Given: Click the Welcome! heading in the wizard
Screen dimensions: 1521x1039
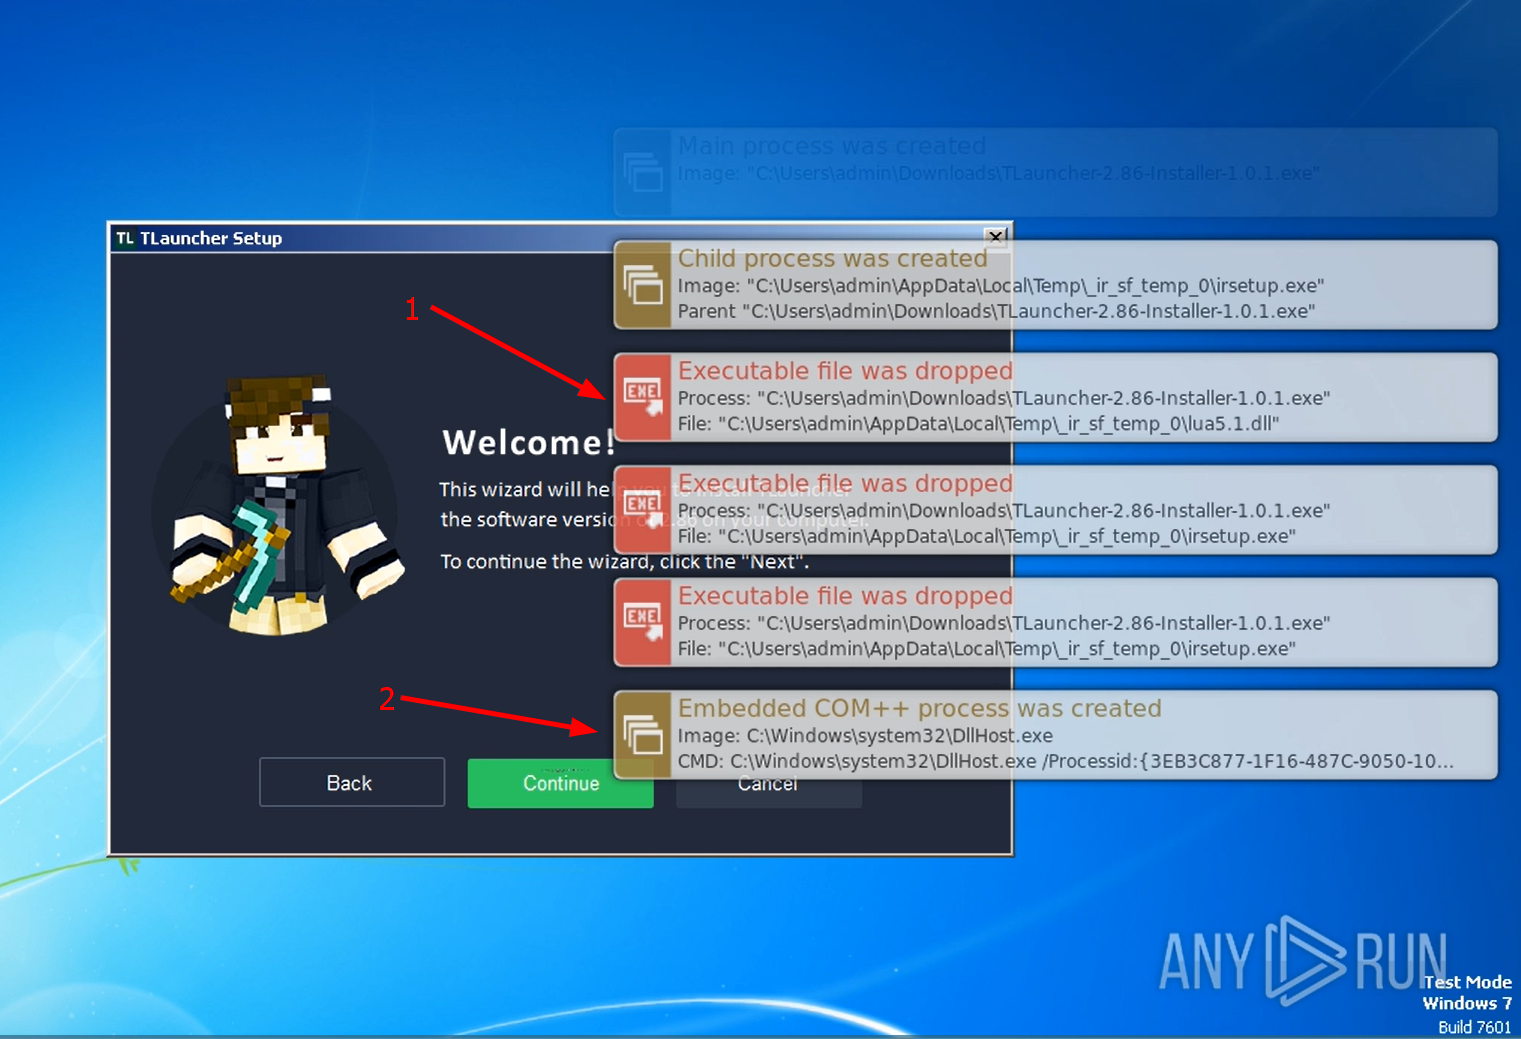Looking at the screenshot, I should click(x=528, y=442).
